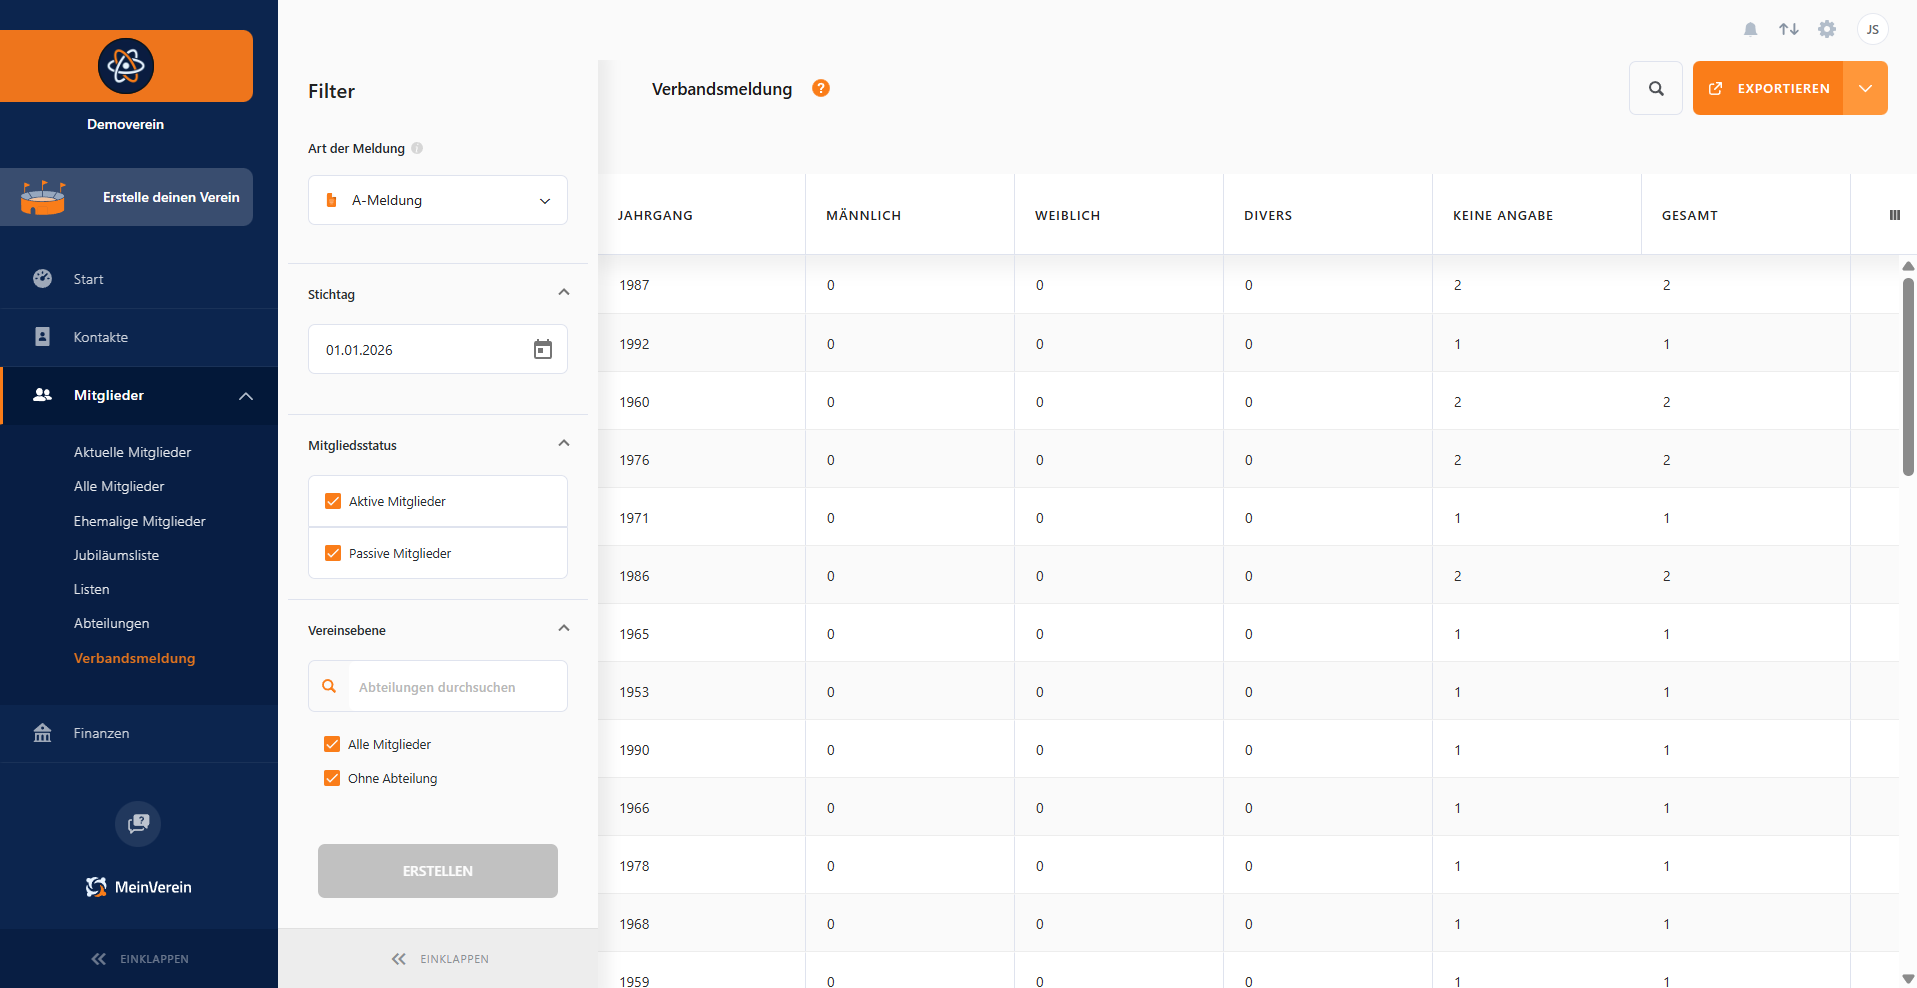Open Jubiläumsliste in the sidebar
The image size is (1917, 988).
116,555
